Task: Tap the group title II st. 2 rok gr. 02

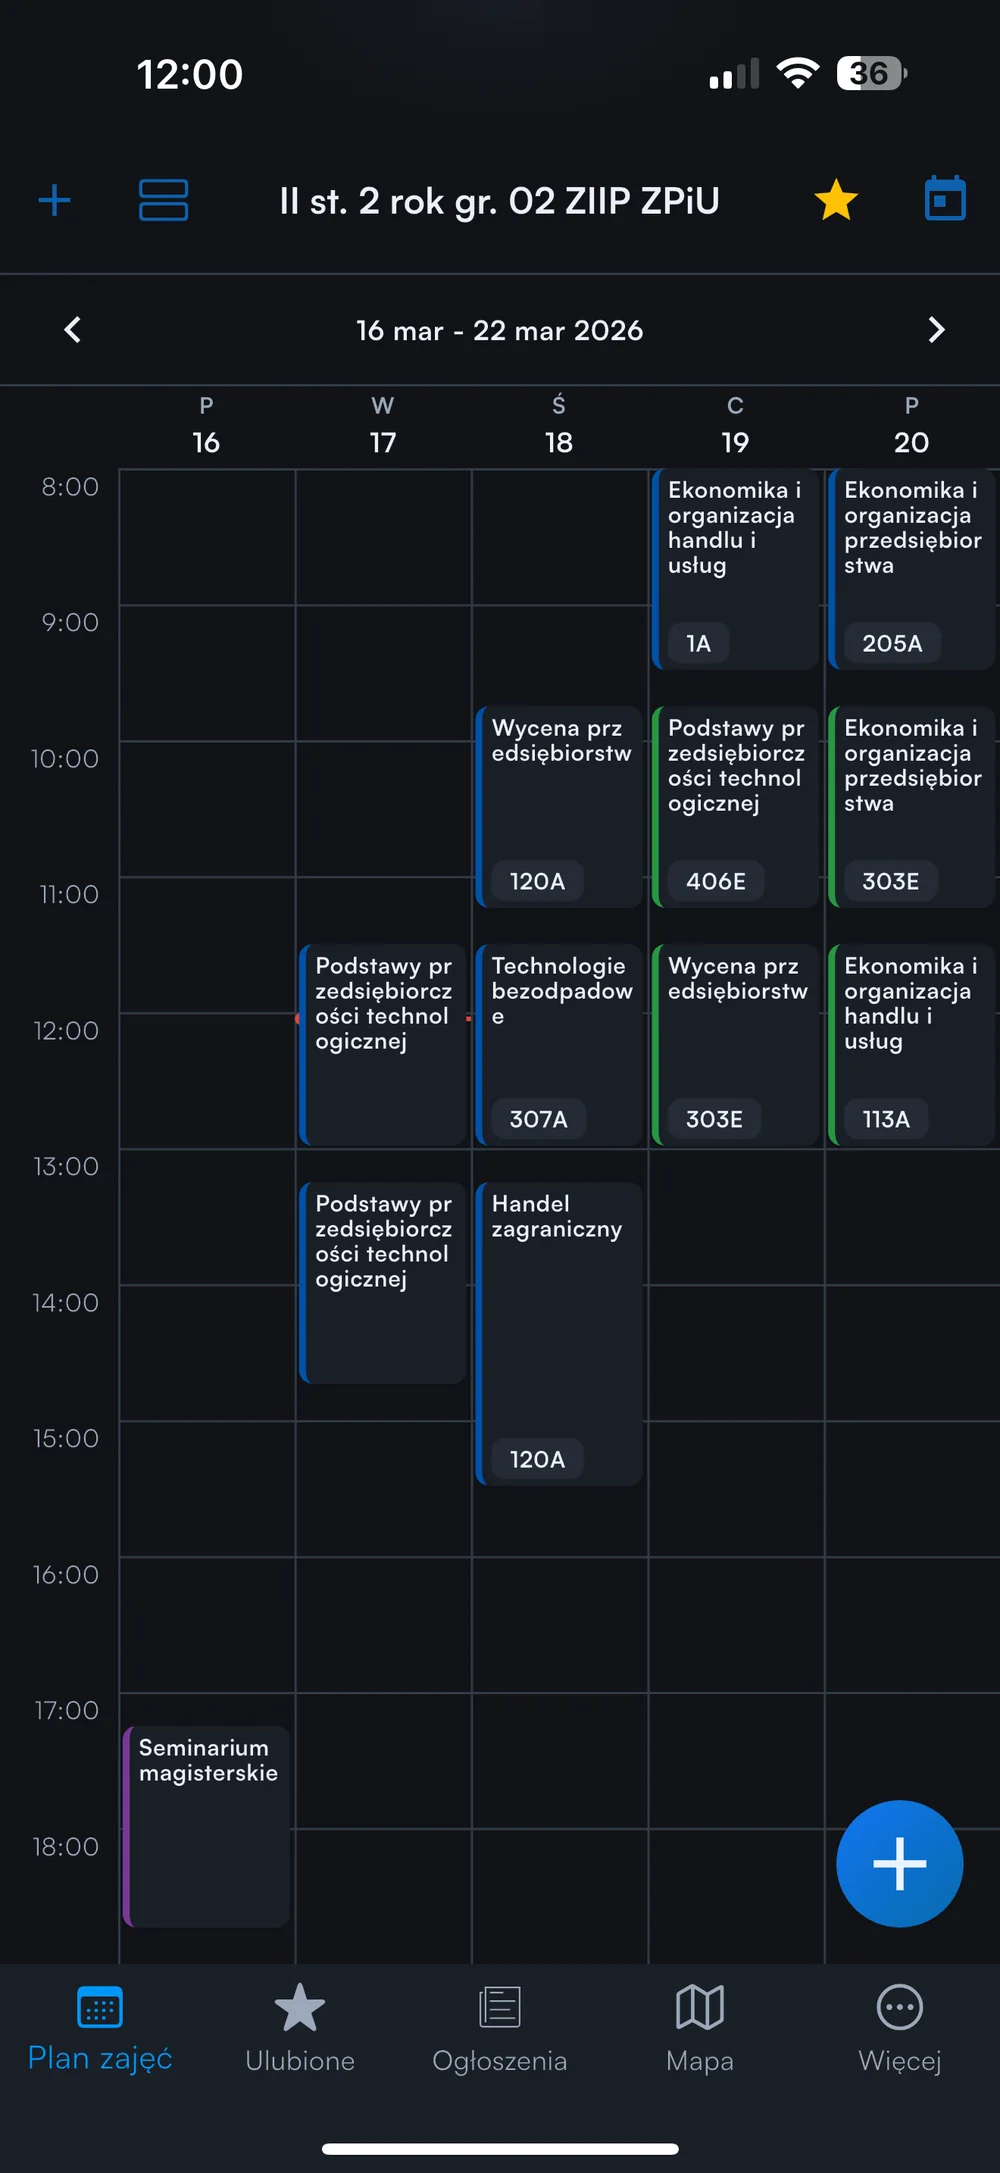Action: tap(499, 201)
